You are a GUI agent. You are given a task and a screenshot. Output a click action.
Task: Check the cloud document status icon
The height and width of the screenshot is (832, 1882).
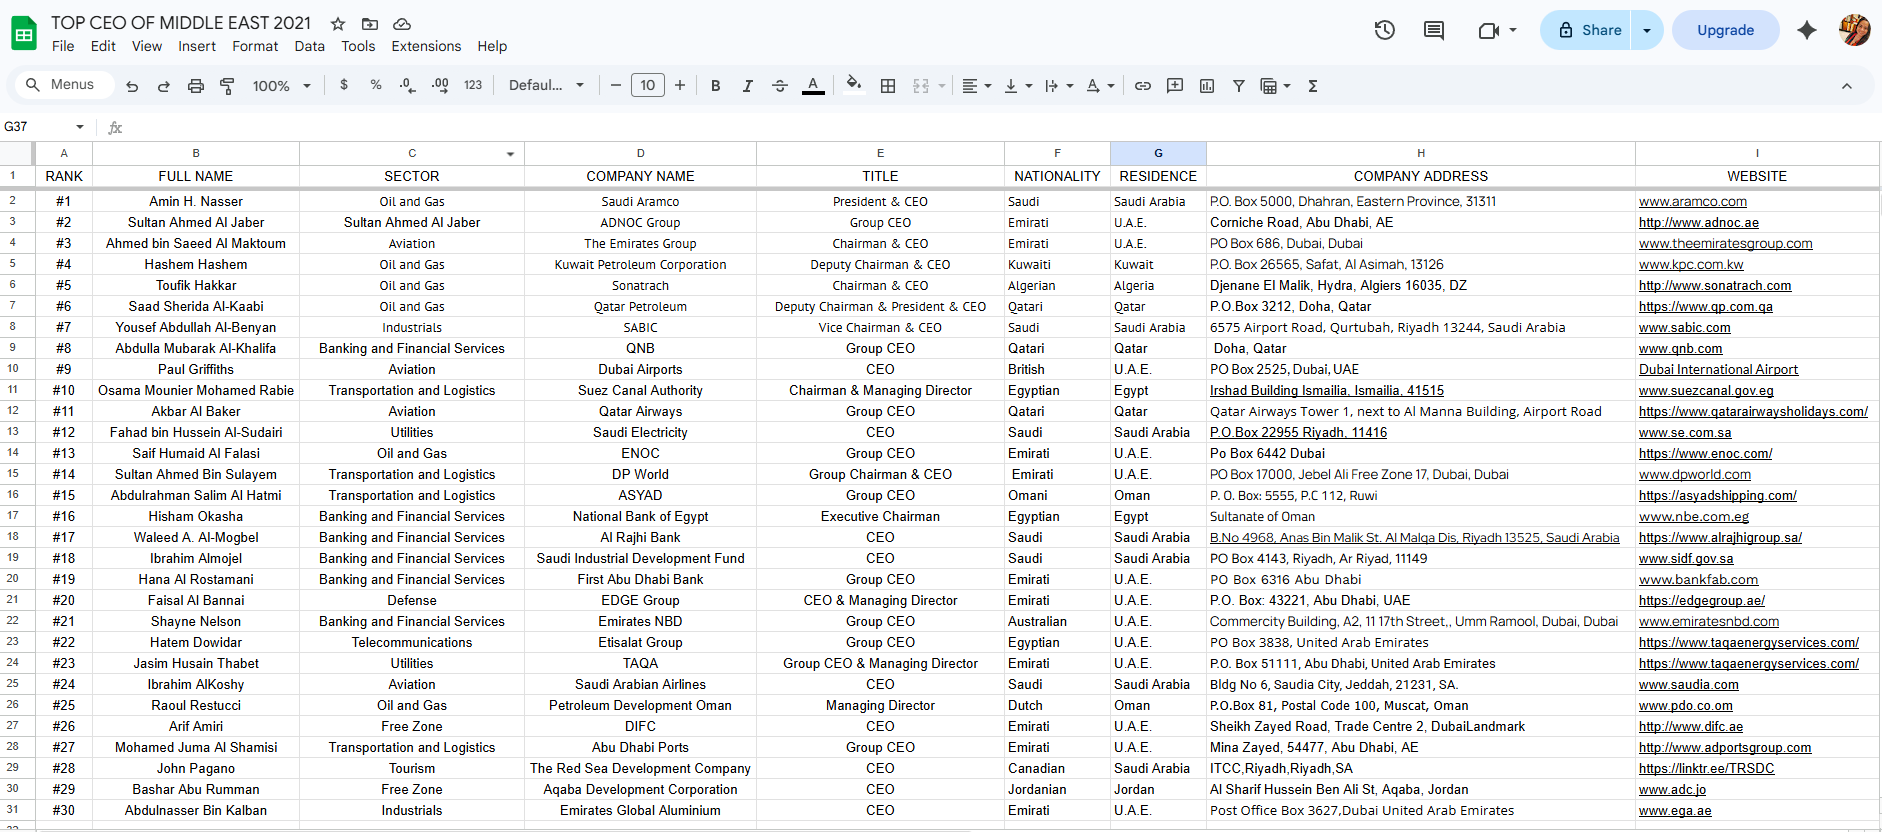tap(402, 23)
